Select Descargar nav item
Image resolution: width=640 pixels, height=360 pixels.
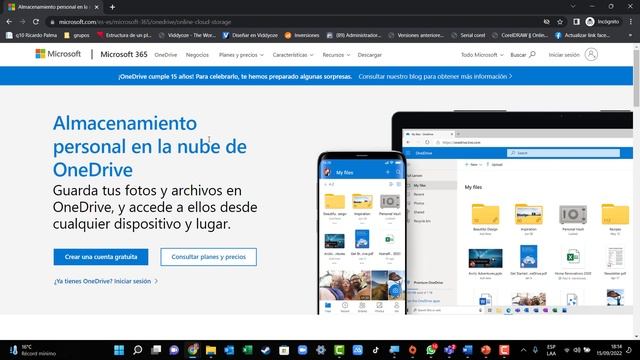click(x=370, y=55)
